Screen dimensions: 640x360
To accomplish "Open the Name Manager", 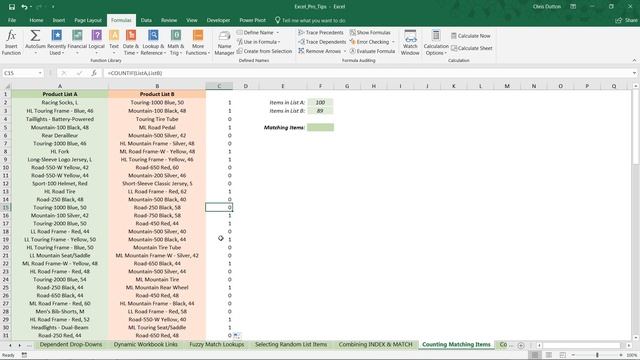I will tap(224, 42).
